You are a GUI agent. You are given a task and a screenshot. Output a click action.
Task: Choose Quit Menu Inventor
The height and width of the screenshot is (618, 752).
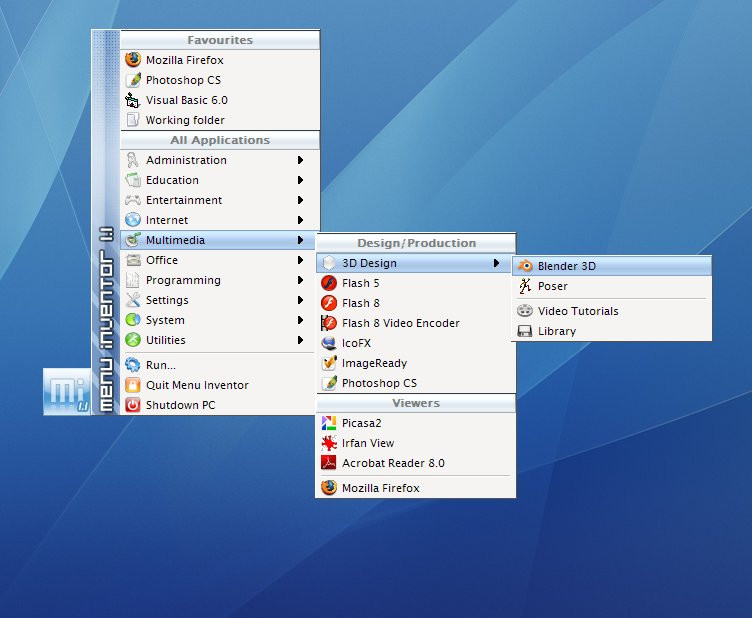tap(218, 385)
